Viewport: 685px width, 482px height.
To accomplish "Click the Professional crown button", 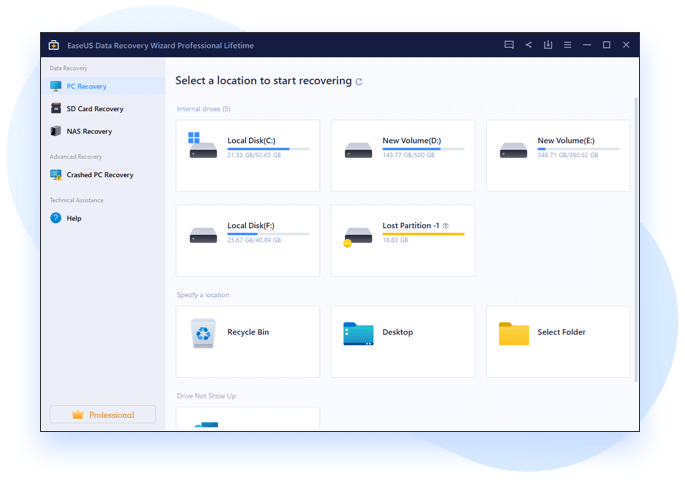I will [103, 414].
